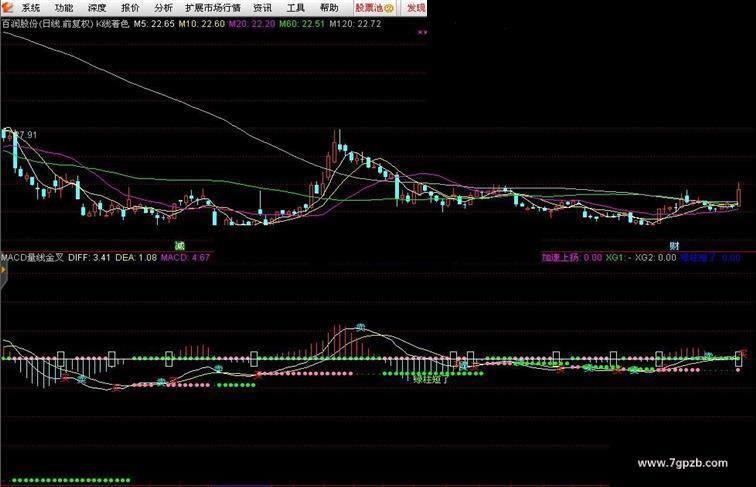Viewport: 756px width, 487px height.
Task: Open the 工具 menu
Action: coord(296,8)
